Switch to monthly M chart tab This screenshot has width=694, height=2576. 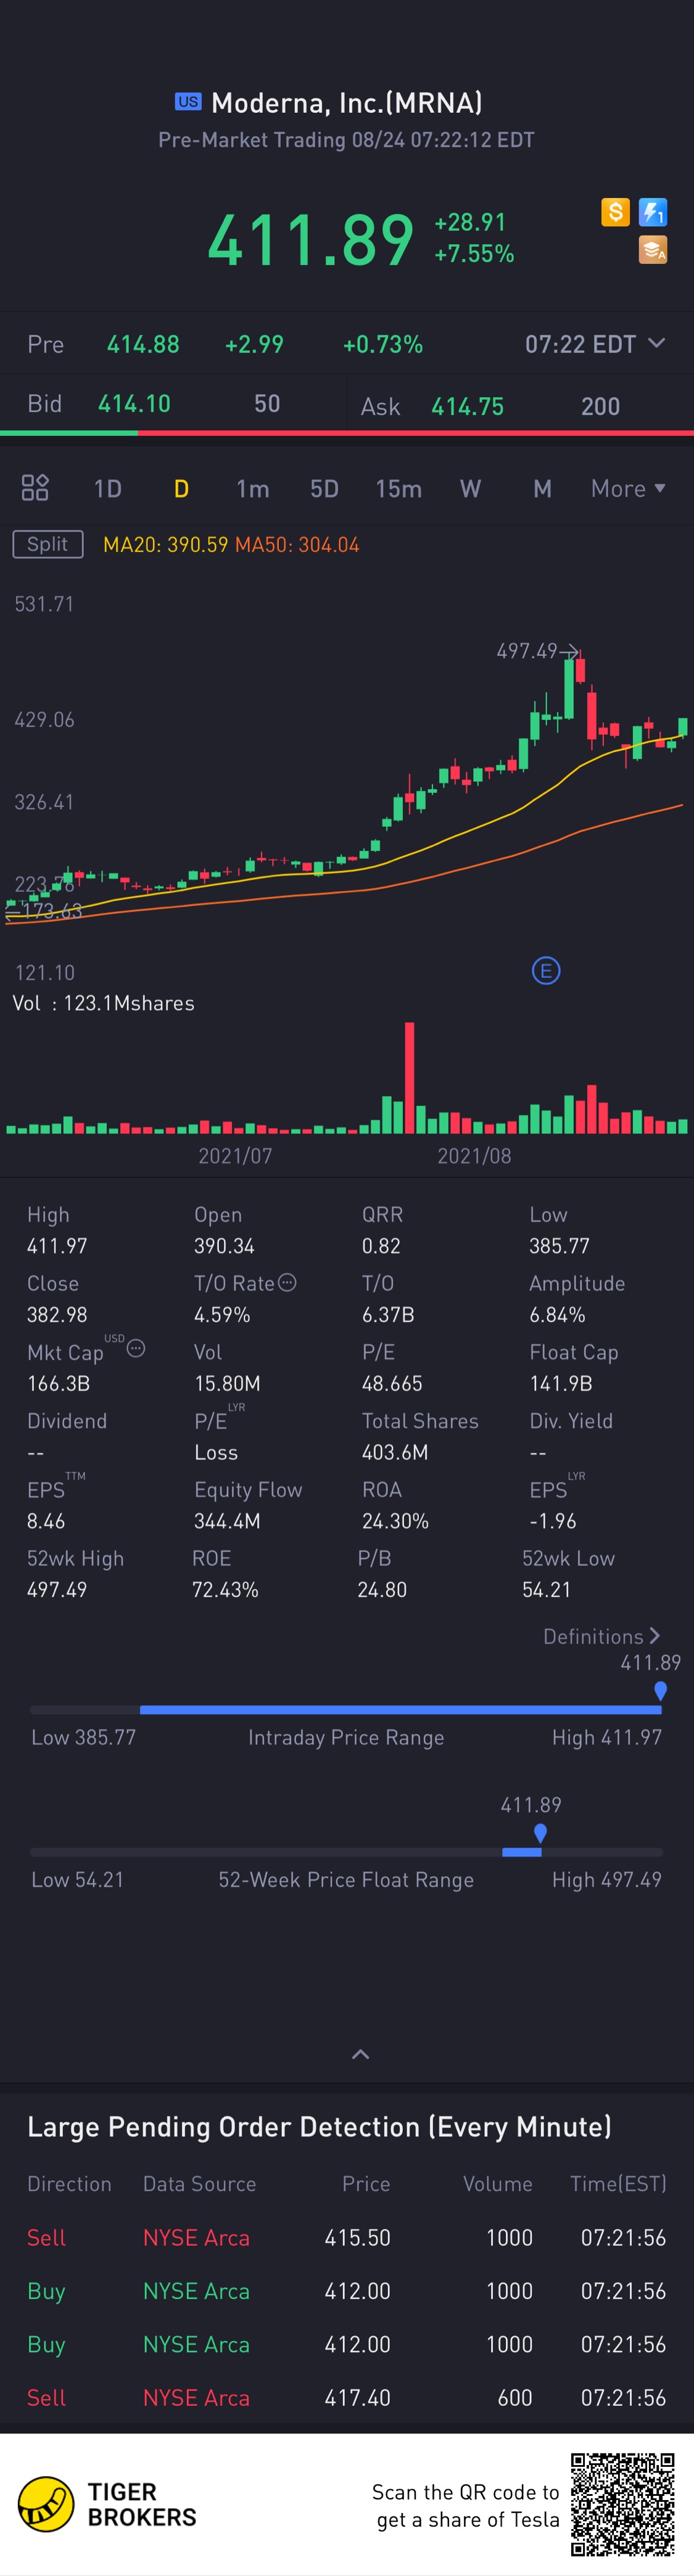coord(542,489)
